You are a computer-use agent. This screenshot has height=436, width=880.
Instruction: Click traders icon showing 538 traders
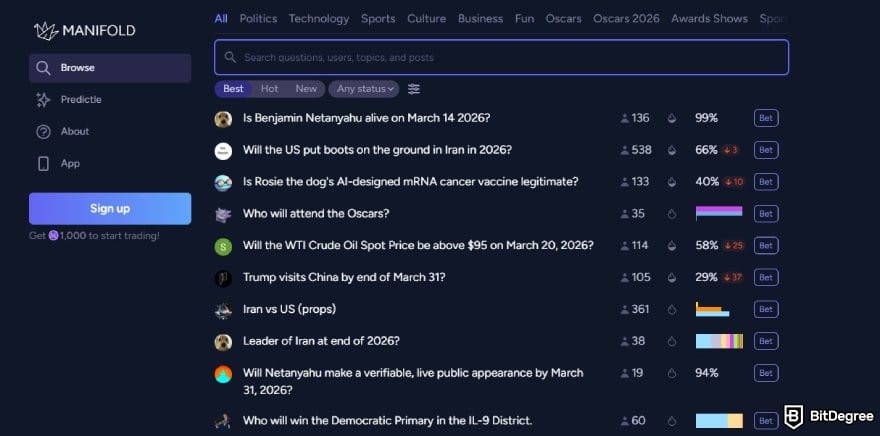coord(625,150)
